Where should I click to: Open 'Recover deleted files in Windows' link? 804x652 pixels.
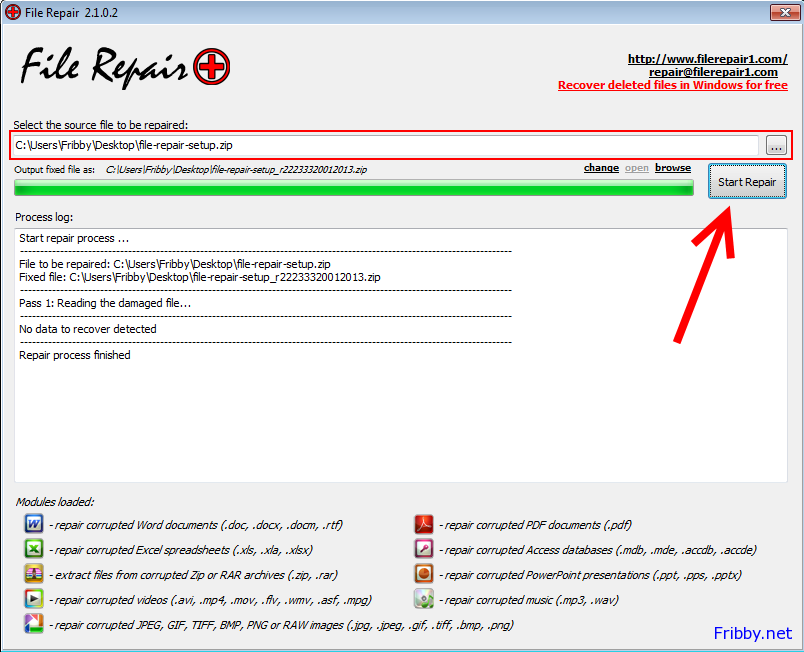(672, 85)
